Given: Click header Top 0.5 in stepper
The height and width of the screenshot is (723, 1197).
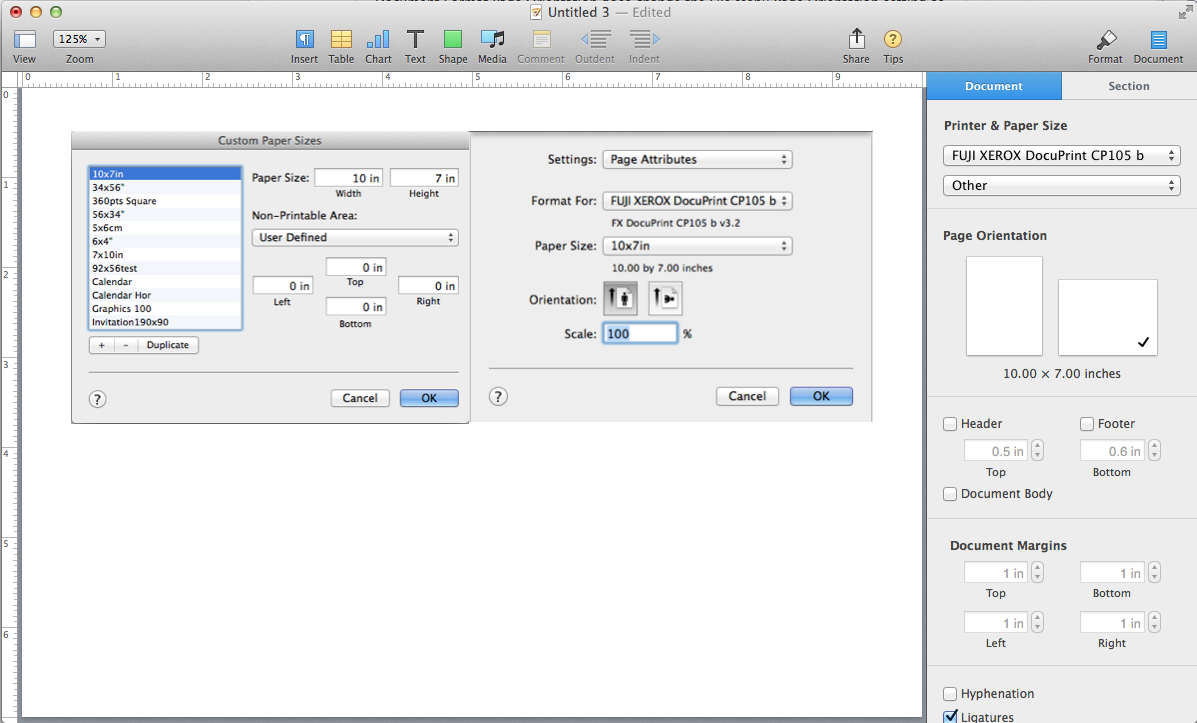Looking at the screenshot, I should coord(1037,450).
